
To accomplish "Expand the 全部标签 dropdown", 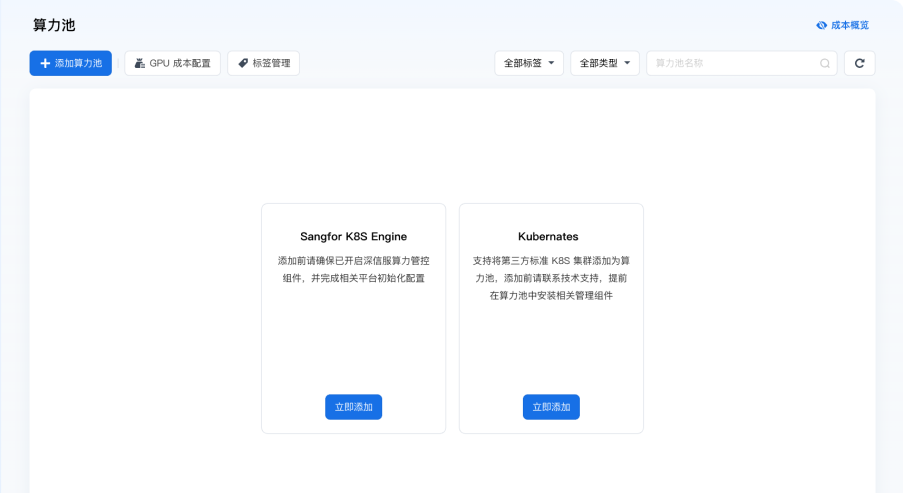I will 529,63.
